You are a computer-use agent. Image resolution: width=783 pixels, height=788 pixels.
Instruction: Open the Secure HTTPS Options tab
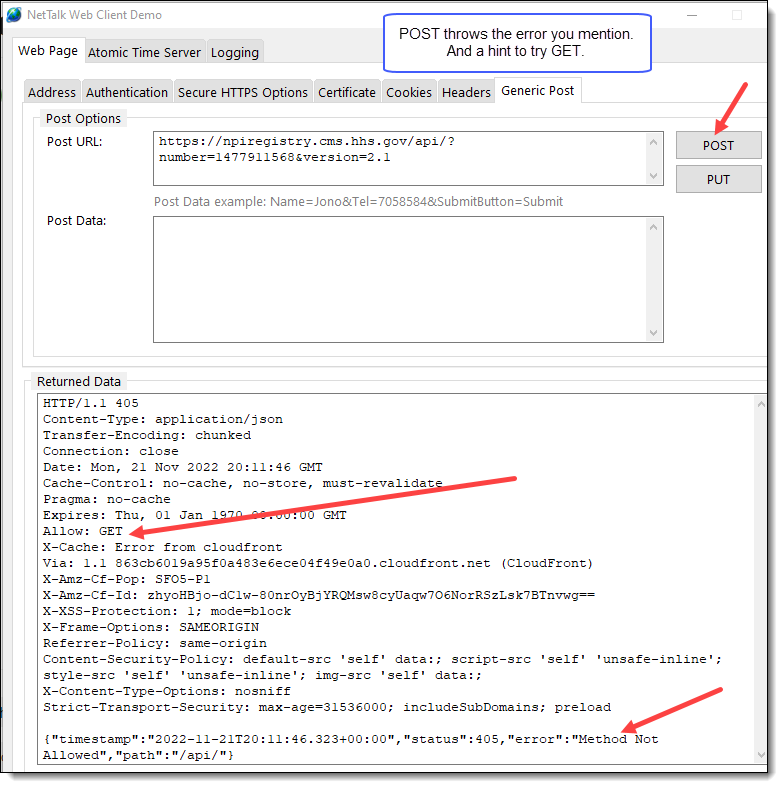tap(243, 92)
